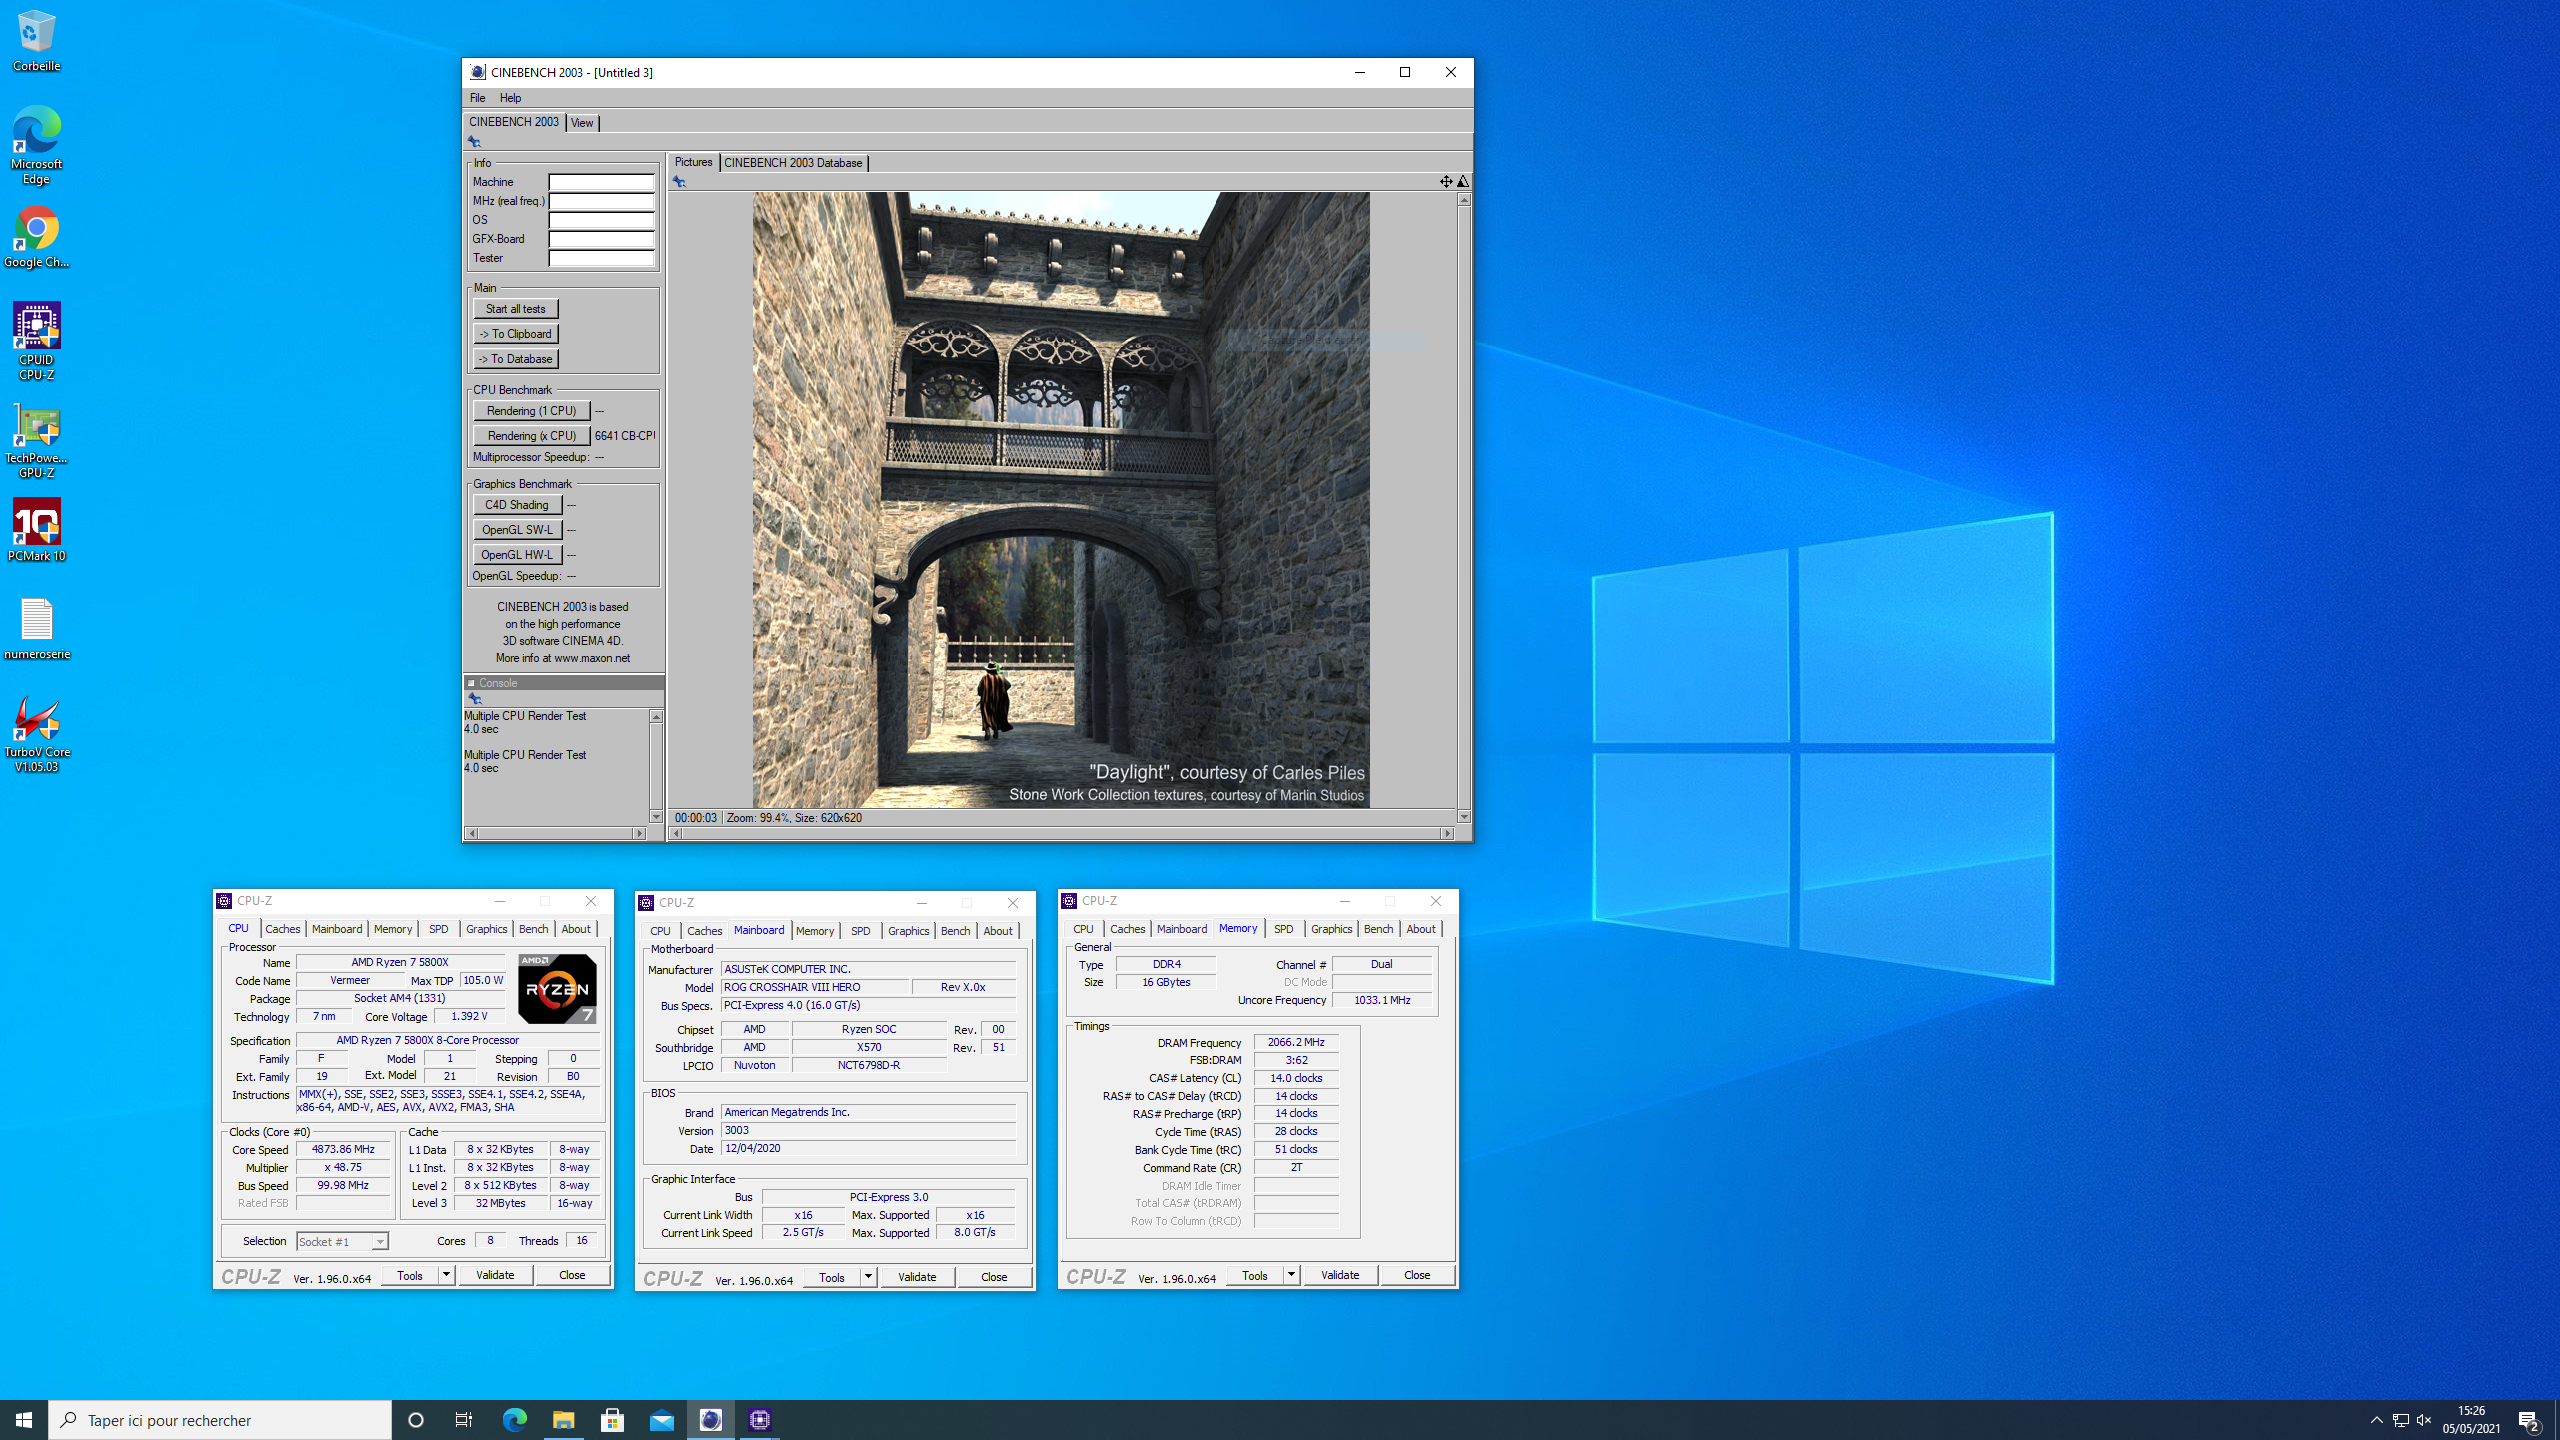Click Tools button in CPU-Z Mainboard window
Image resolution: width=2560 pixels, height=1440 pixels.
tap(831, 1277)
